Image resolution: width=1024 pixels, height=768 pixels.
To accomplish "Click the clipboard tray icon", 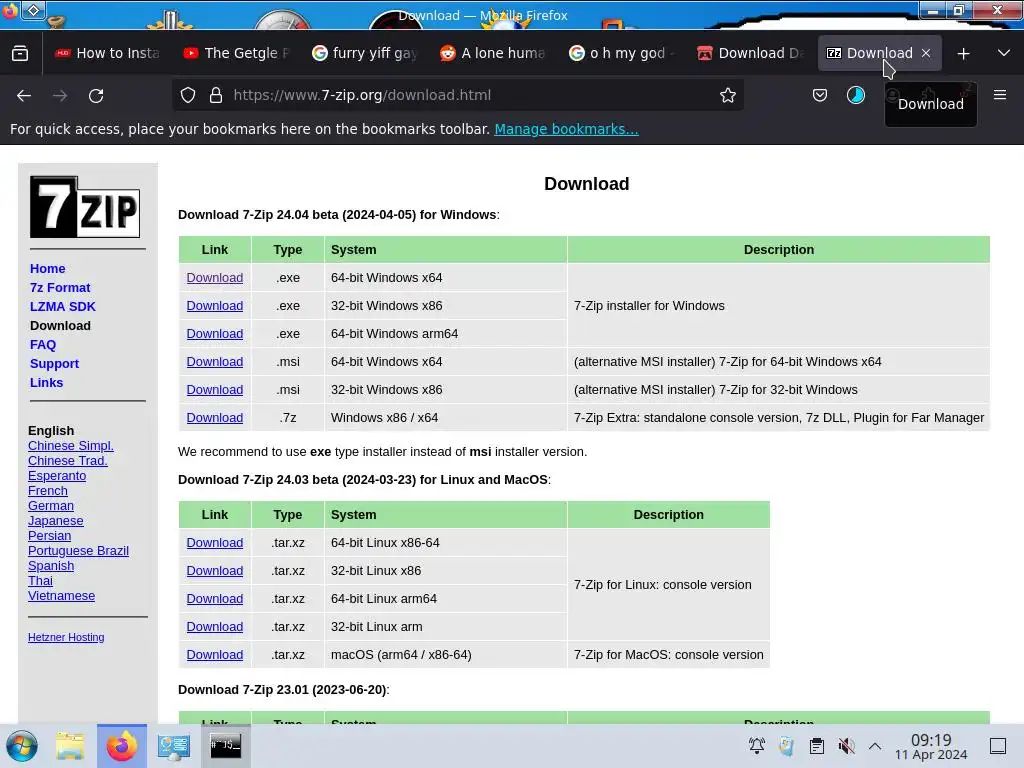I will (816, 746).
